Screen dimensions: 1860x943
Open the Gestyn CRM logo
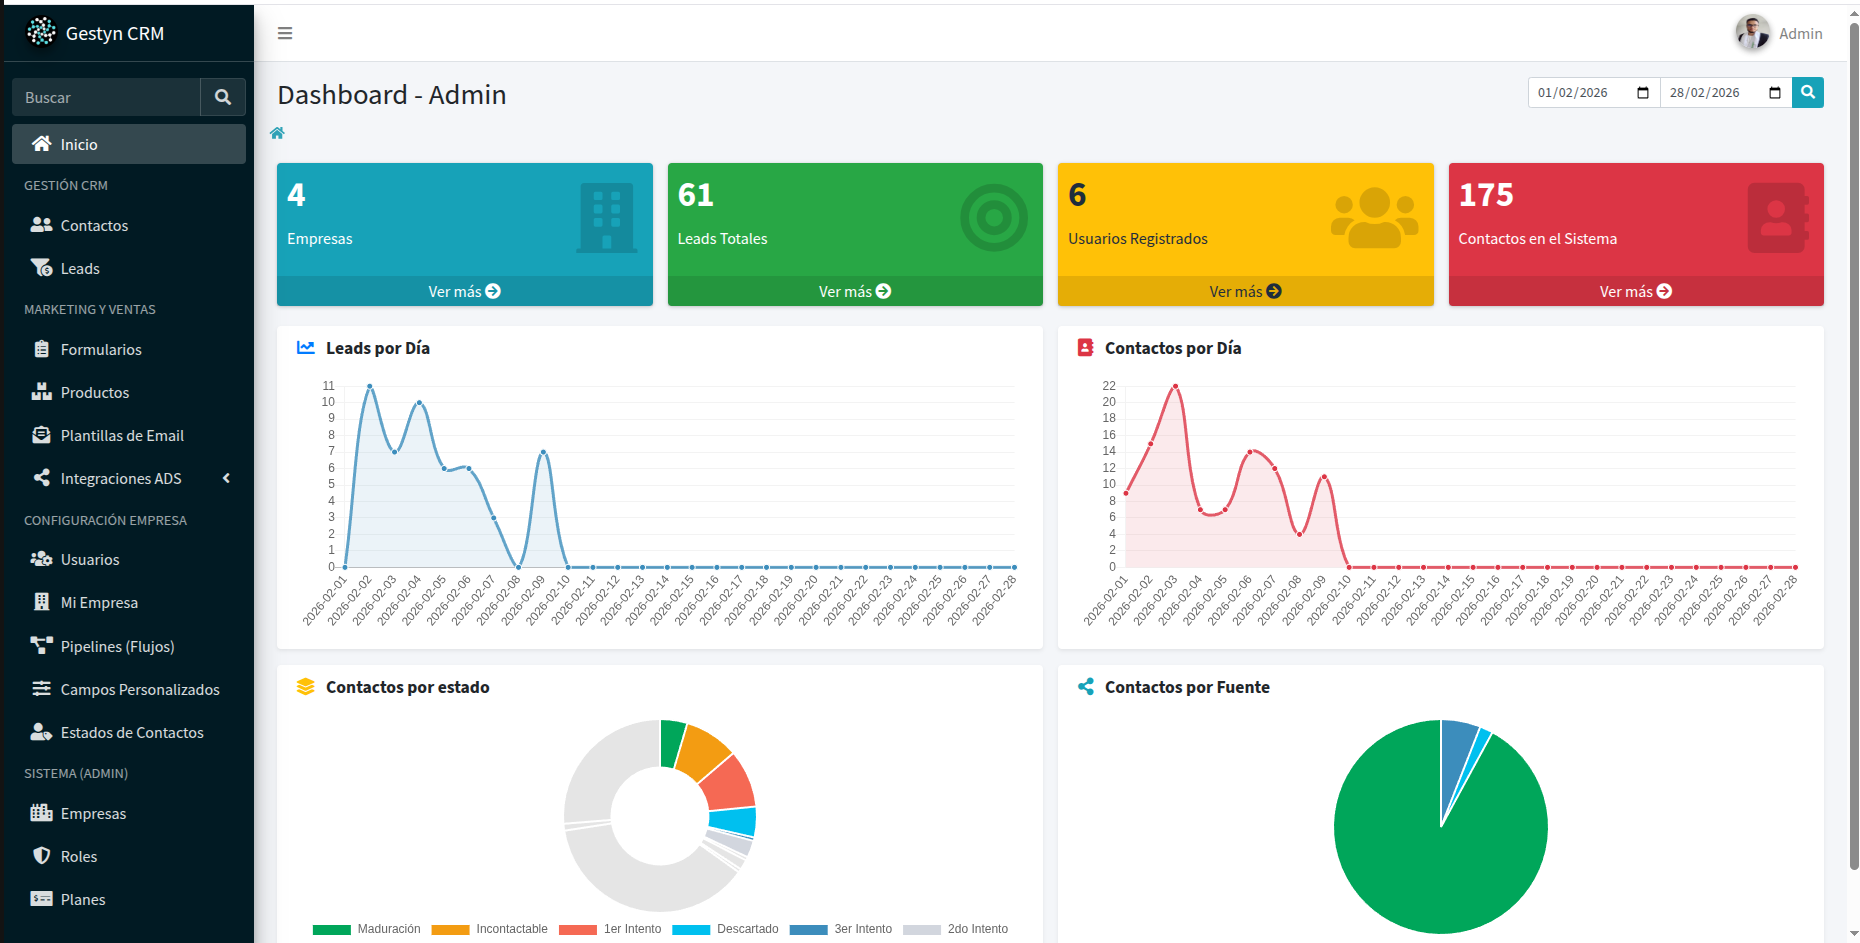tap(41, 32)
